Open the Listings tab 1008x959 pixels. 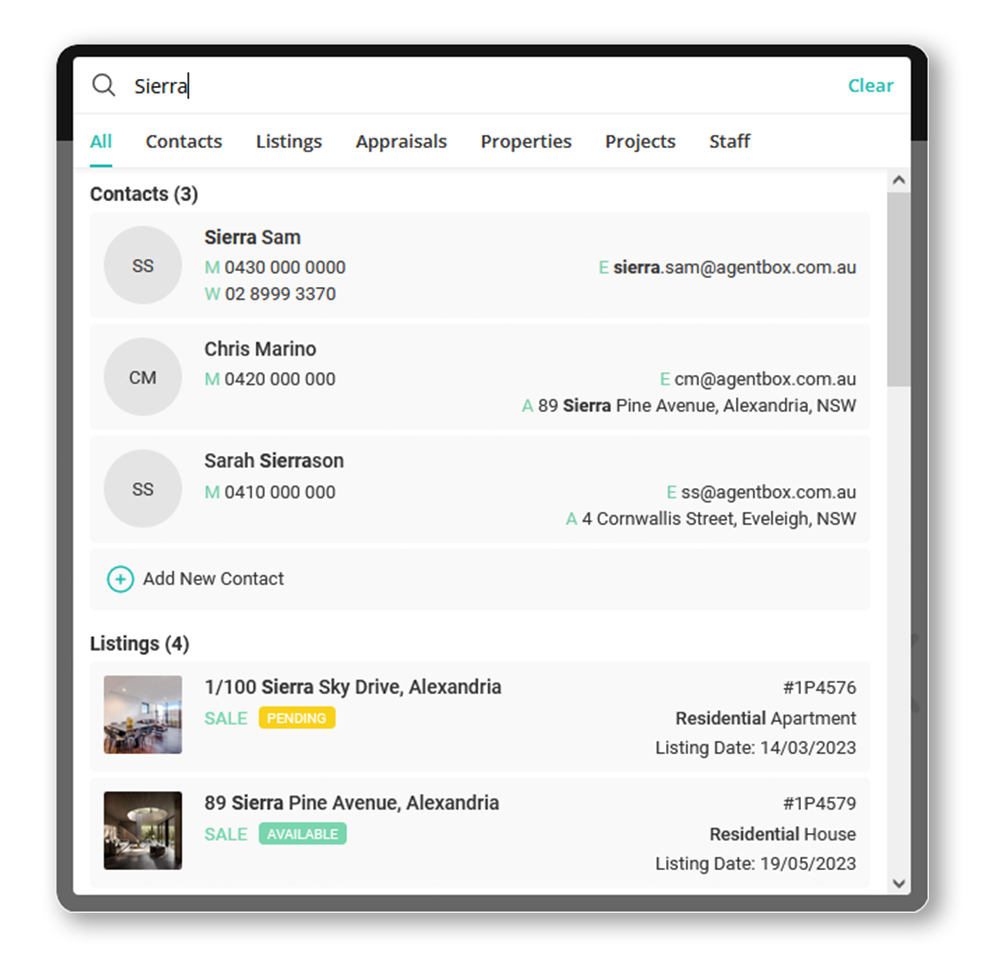288,141
